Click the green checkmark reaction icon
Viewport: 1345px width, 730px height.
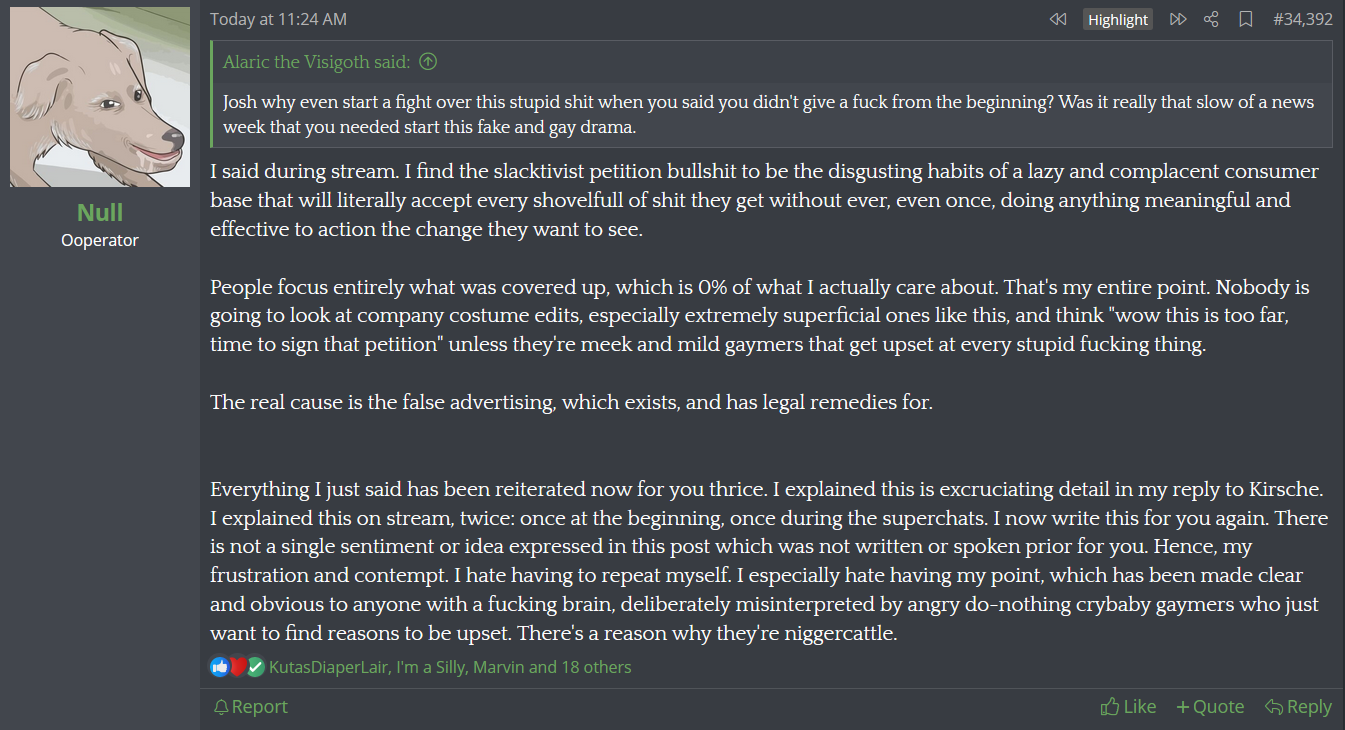256,667
